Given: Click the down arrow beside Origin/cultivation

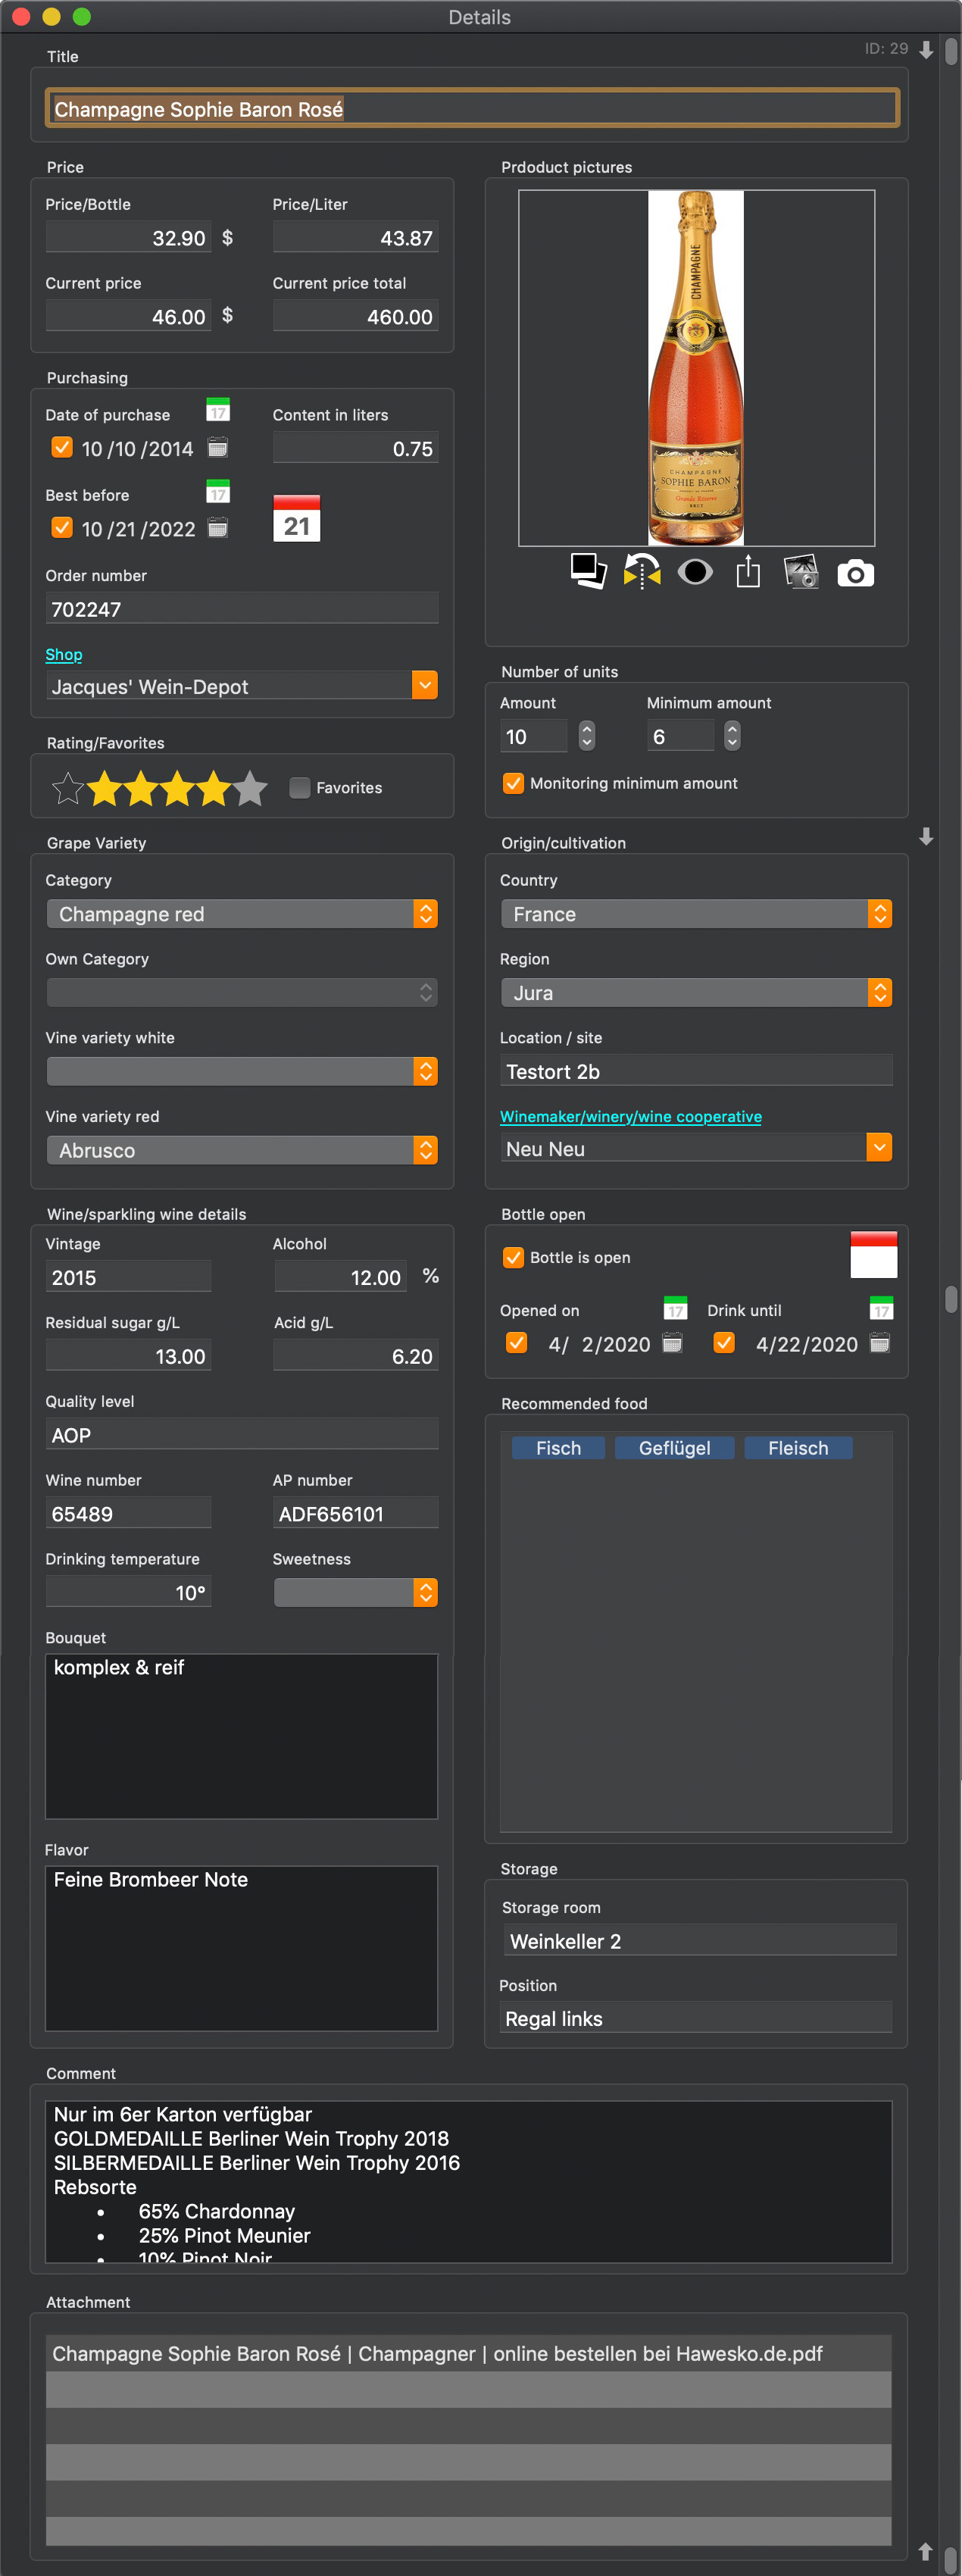Looking at the screenshot, I should 926,836.
